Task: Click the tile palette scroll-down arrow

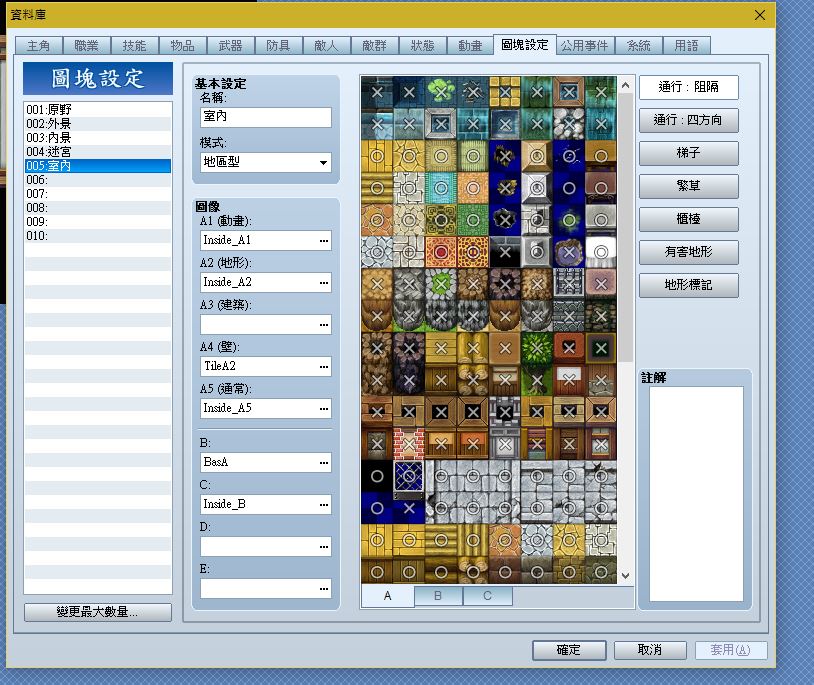Action: coord(626,576)
